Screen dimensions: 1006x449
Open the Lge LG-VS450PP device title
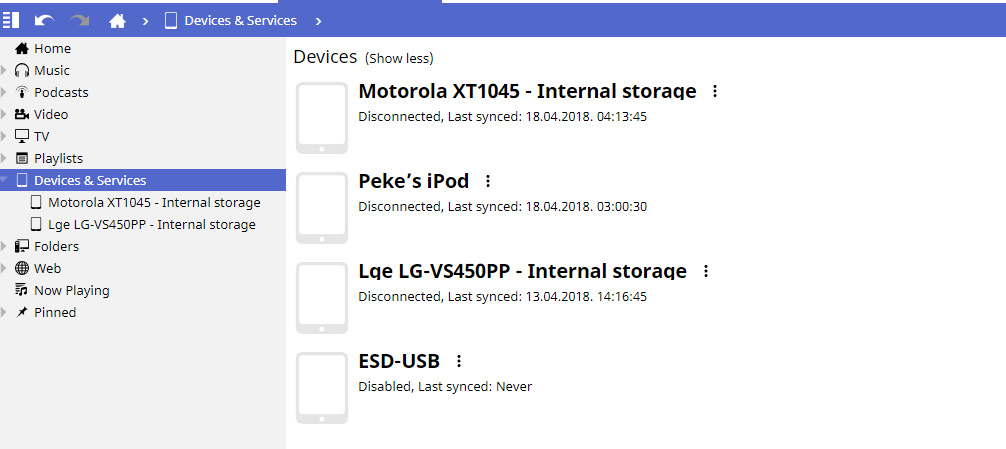(x=522, y=271)
